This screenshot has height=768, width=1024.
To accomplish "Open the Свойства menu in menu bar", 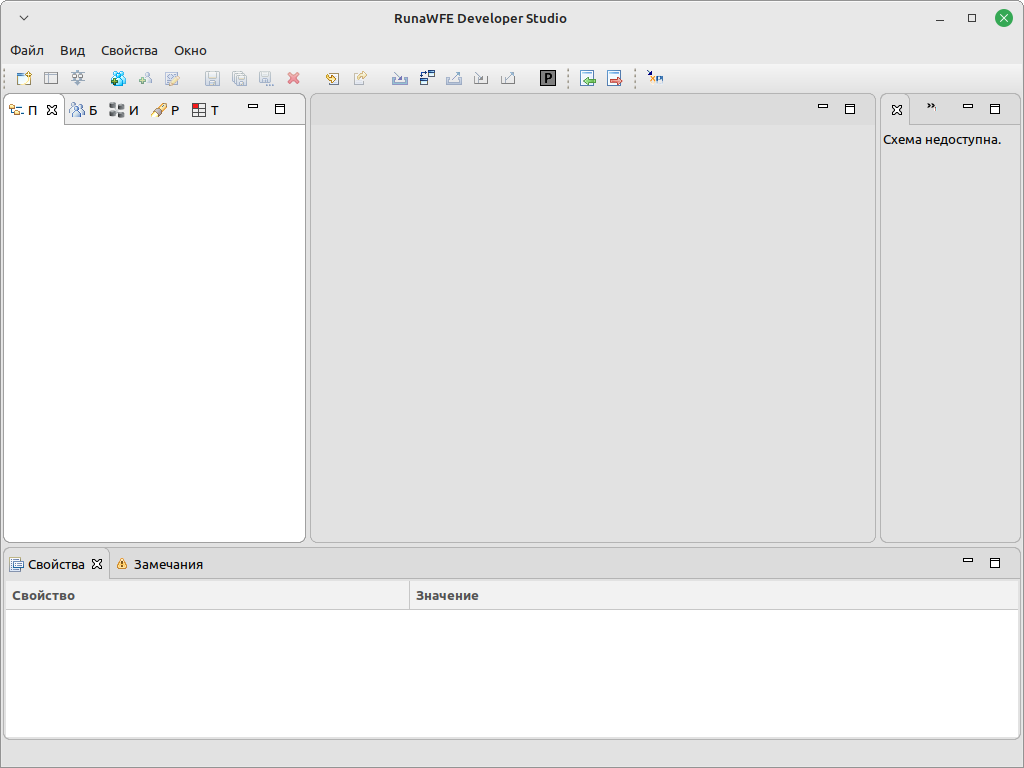I will [x=129, y=50].
